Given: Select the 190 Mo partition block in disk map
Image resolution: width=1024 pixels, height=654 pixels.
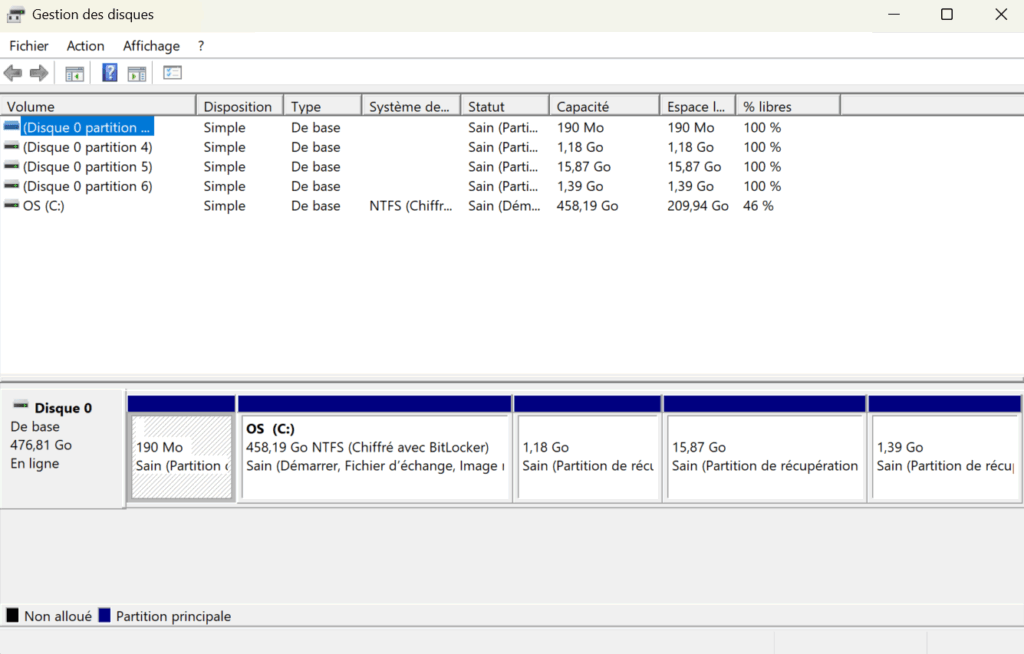Looking at the screenshot, I should click(182, 450).
